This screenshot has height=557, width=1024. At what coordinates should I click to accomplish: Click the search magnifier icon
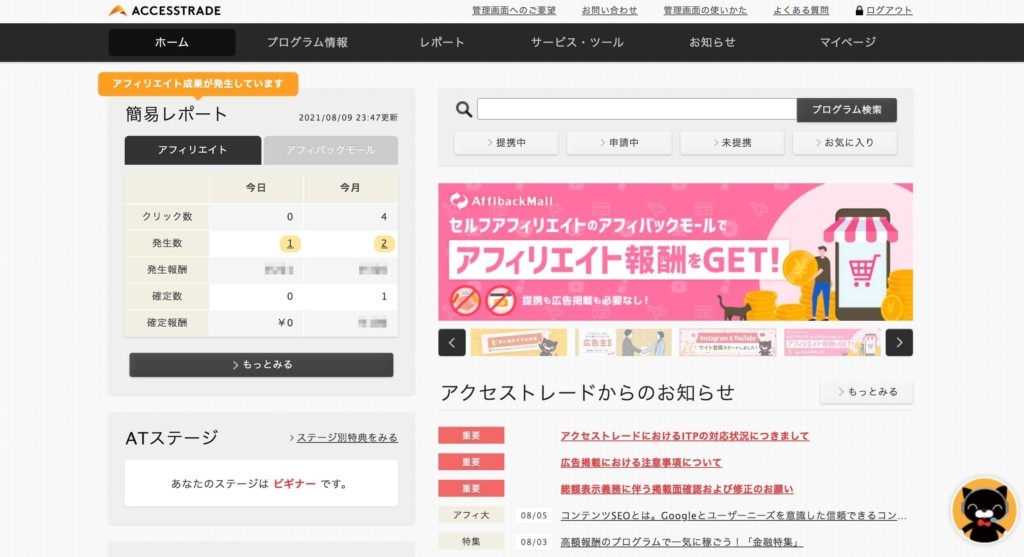(464, 110)
